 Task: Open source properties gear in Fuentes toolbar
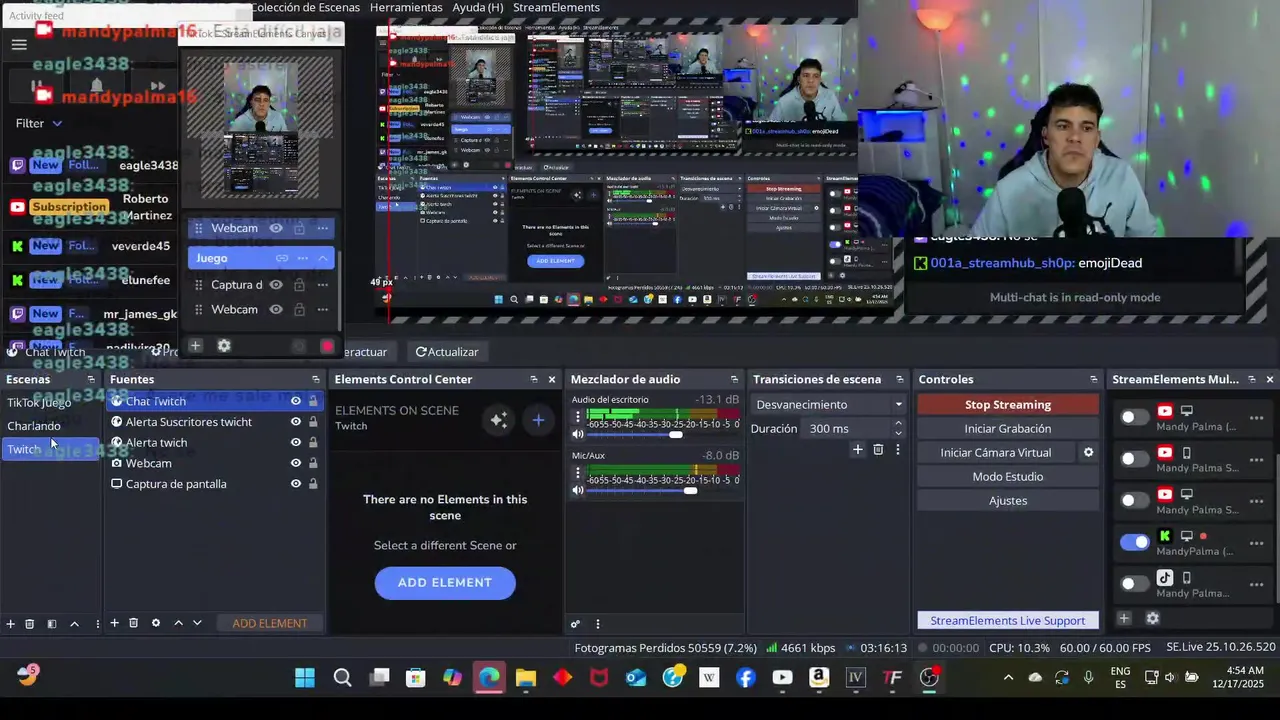pos(155,623)
